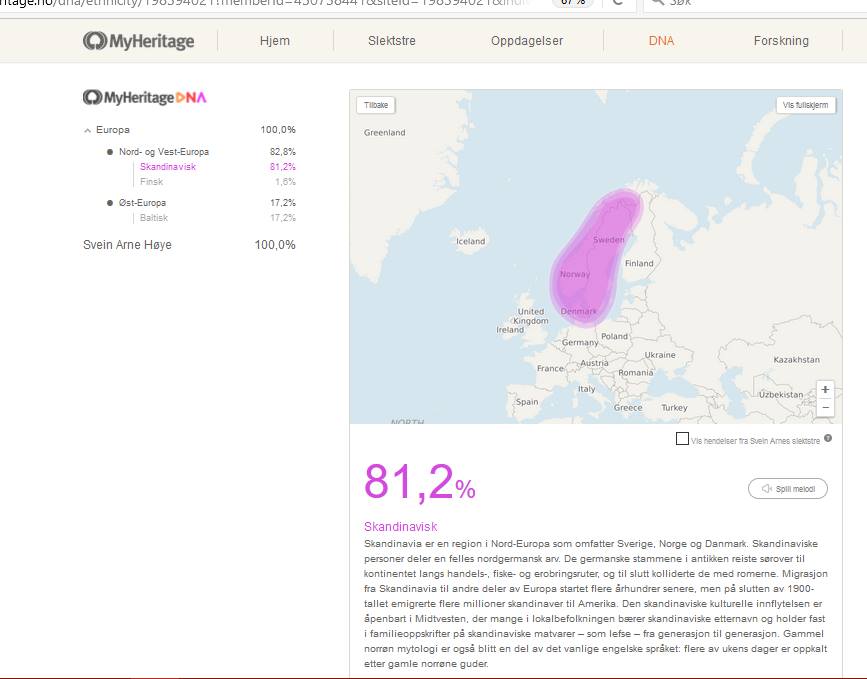Click the MyHeritage DNA logo
Screen dimensions: 867x679
[144, 97]
